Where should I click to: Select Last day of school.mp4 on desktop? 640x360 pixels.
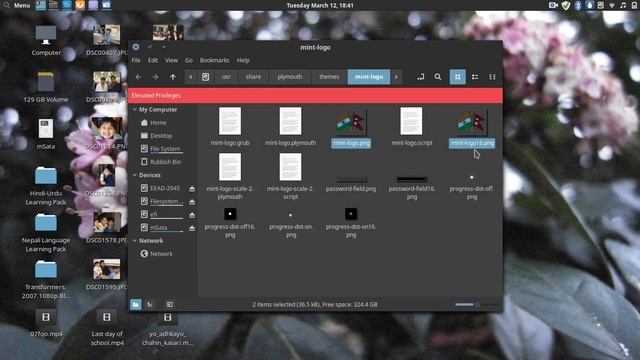click(x=107, y=328)
